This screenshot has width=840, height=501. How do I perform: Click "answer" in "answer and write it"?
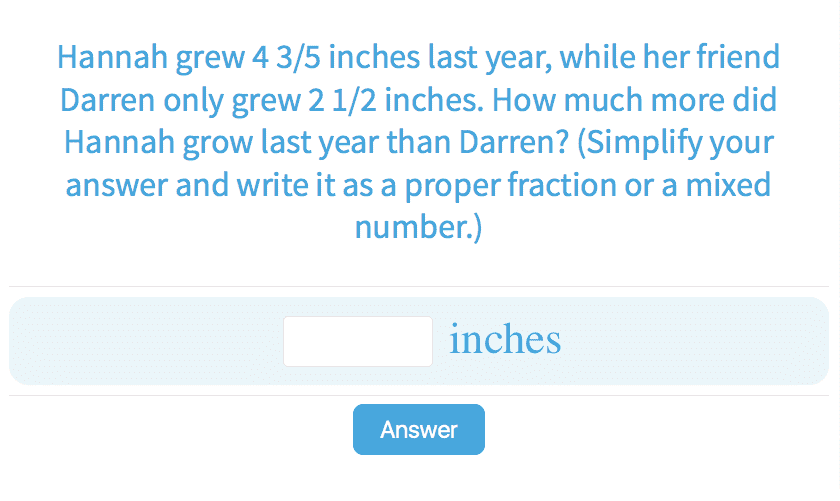point(117,185)
